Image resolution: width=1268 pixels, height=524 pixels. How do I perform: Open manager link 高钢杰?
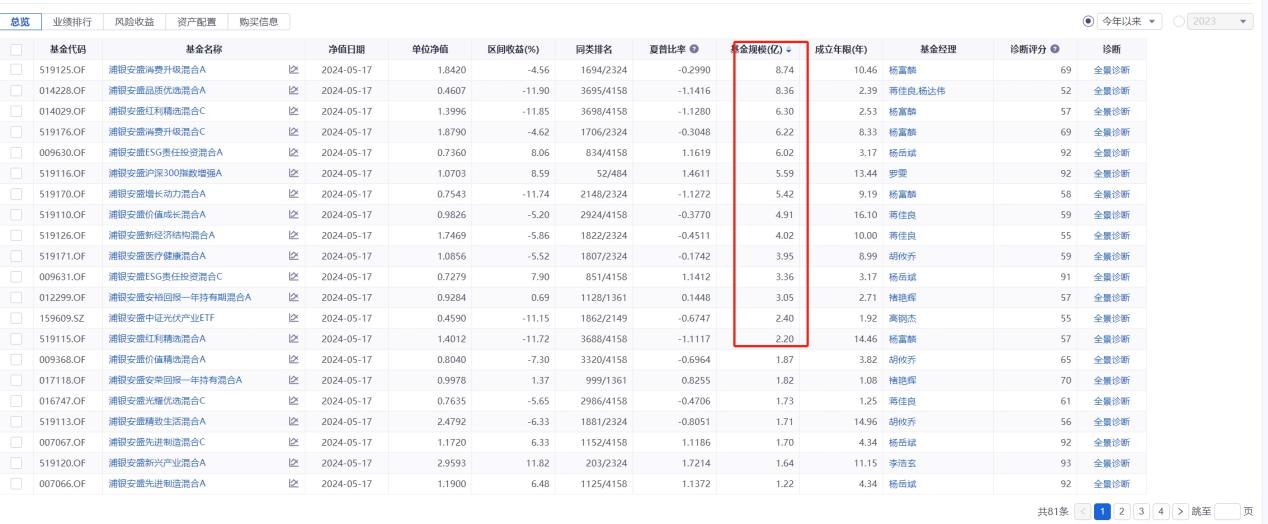pos(903,318)
